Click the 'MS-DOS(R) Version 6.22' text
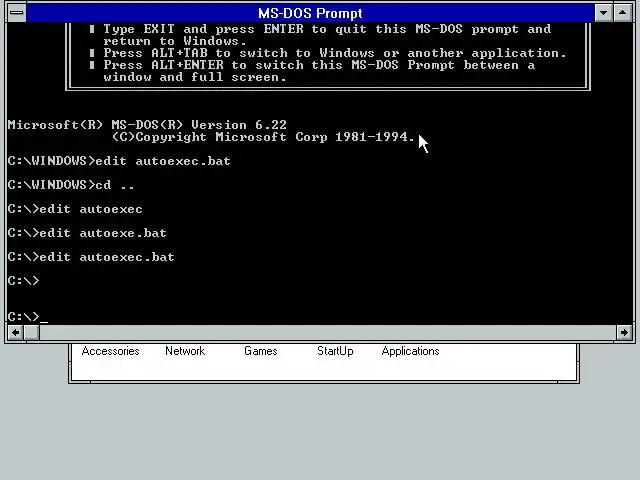Image resolution: width=640 pixels, height=480 pixels. coord(199,124)
